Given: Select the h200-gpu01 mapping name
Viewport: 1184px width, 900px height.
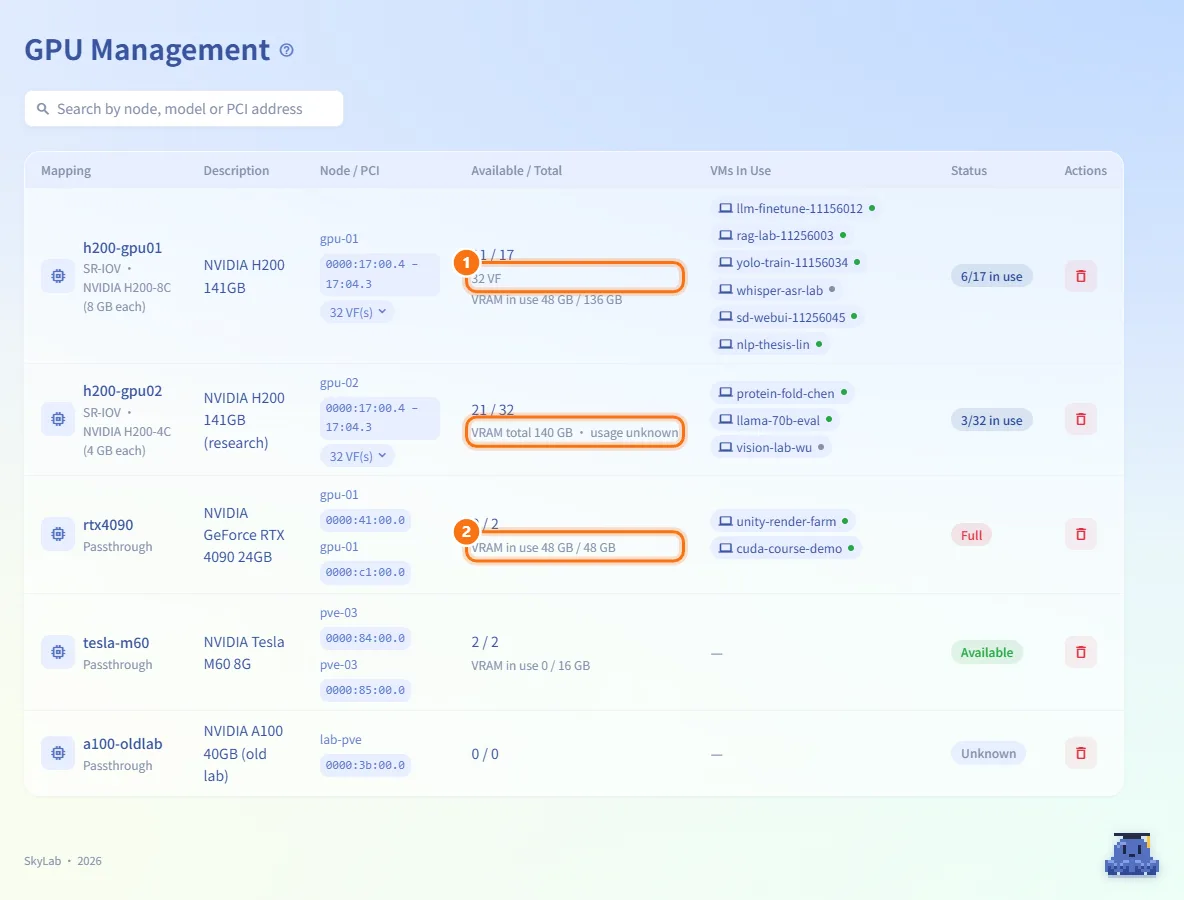Looking at the screenshot, I should click(x=122, y=248).
